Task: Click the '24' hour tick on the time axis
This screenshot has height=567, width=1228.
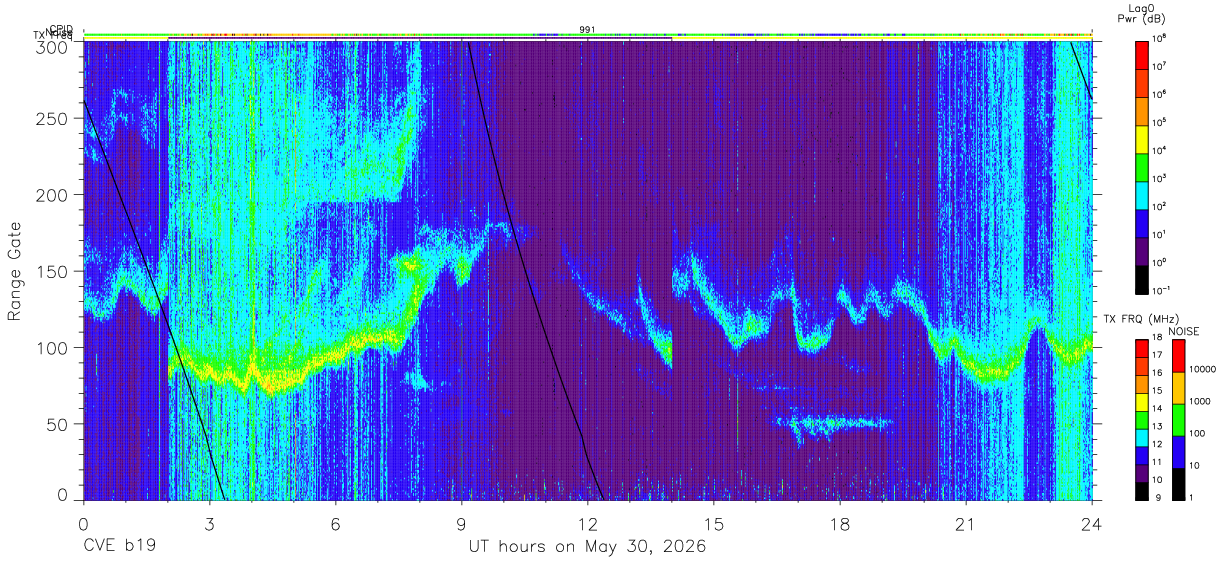Action: 1091,524
